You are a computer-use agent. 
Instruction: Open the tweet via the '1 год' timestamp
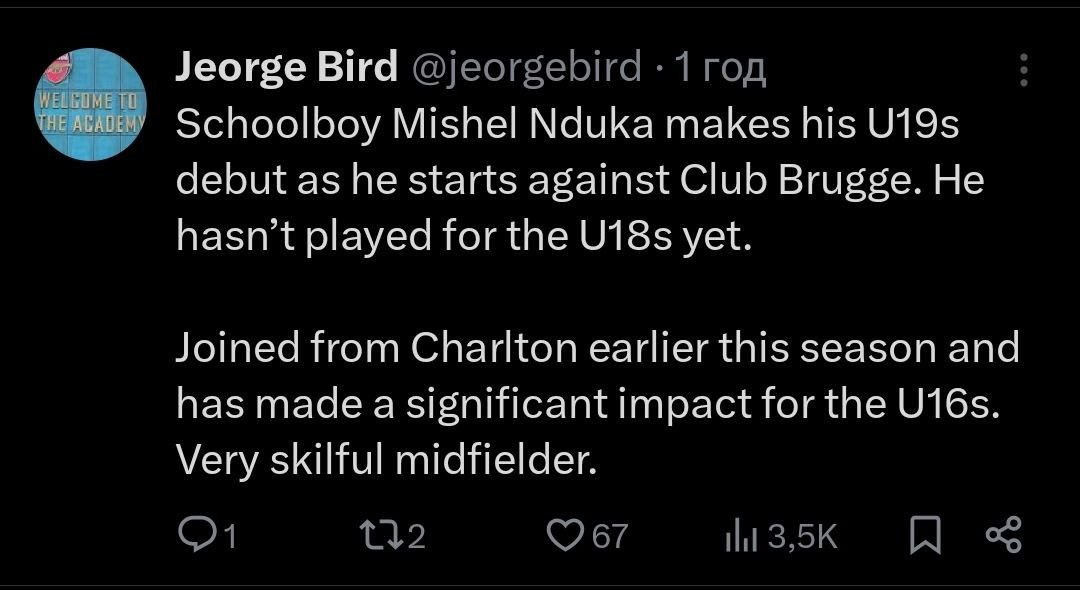coord(720,67)
